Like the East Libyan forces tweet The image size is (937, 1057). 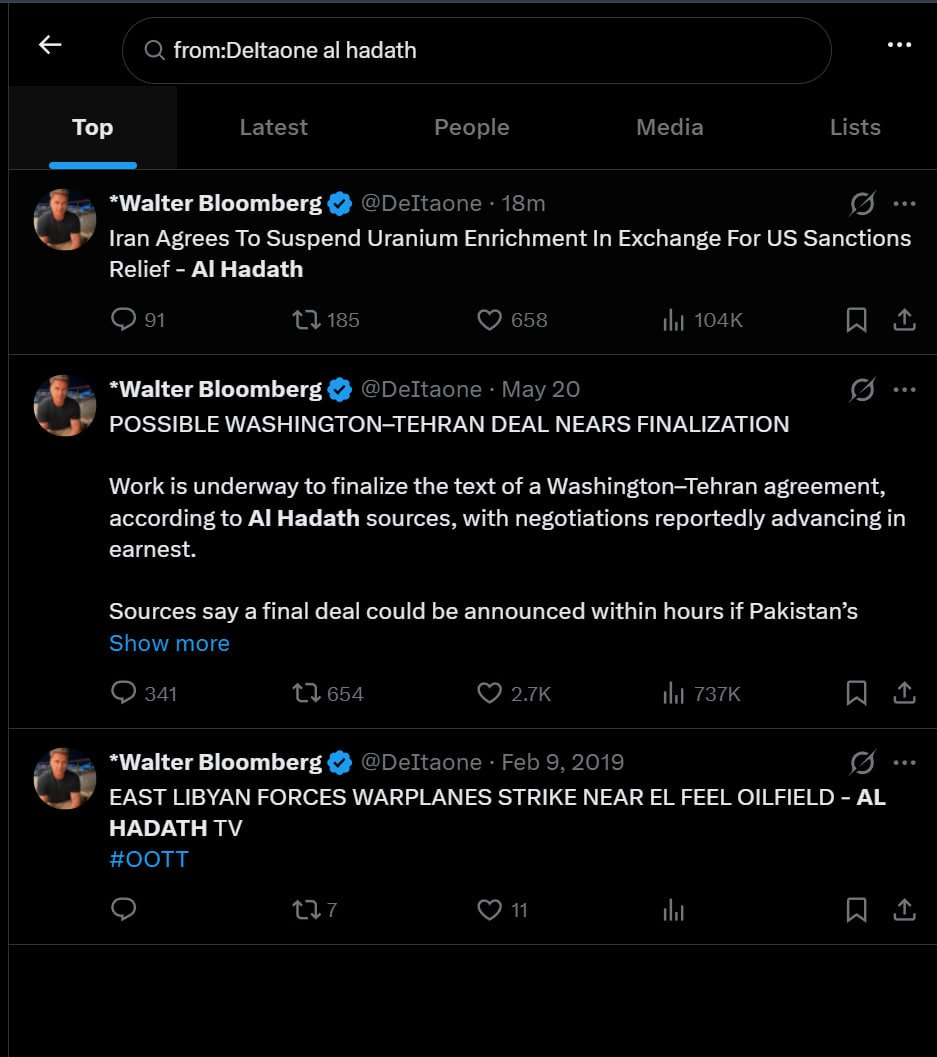[489, 910]
